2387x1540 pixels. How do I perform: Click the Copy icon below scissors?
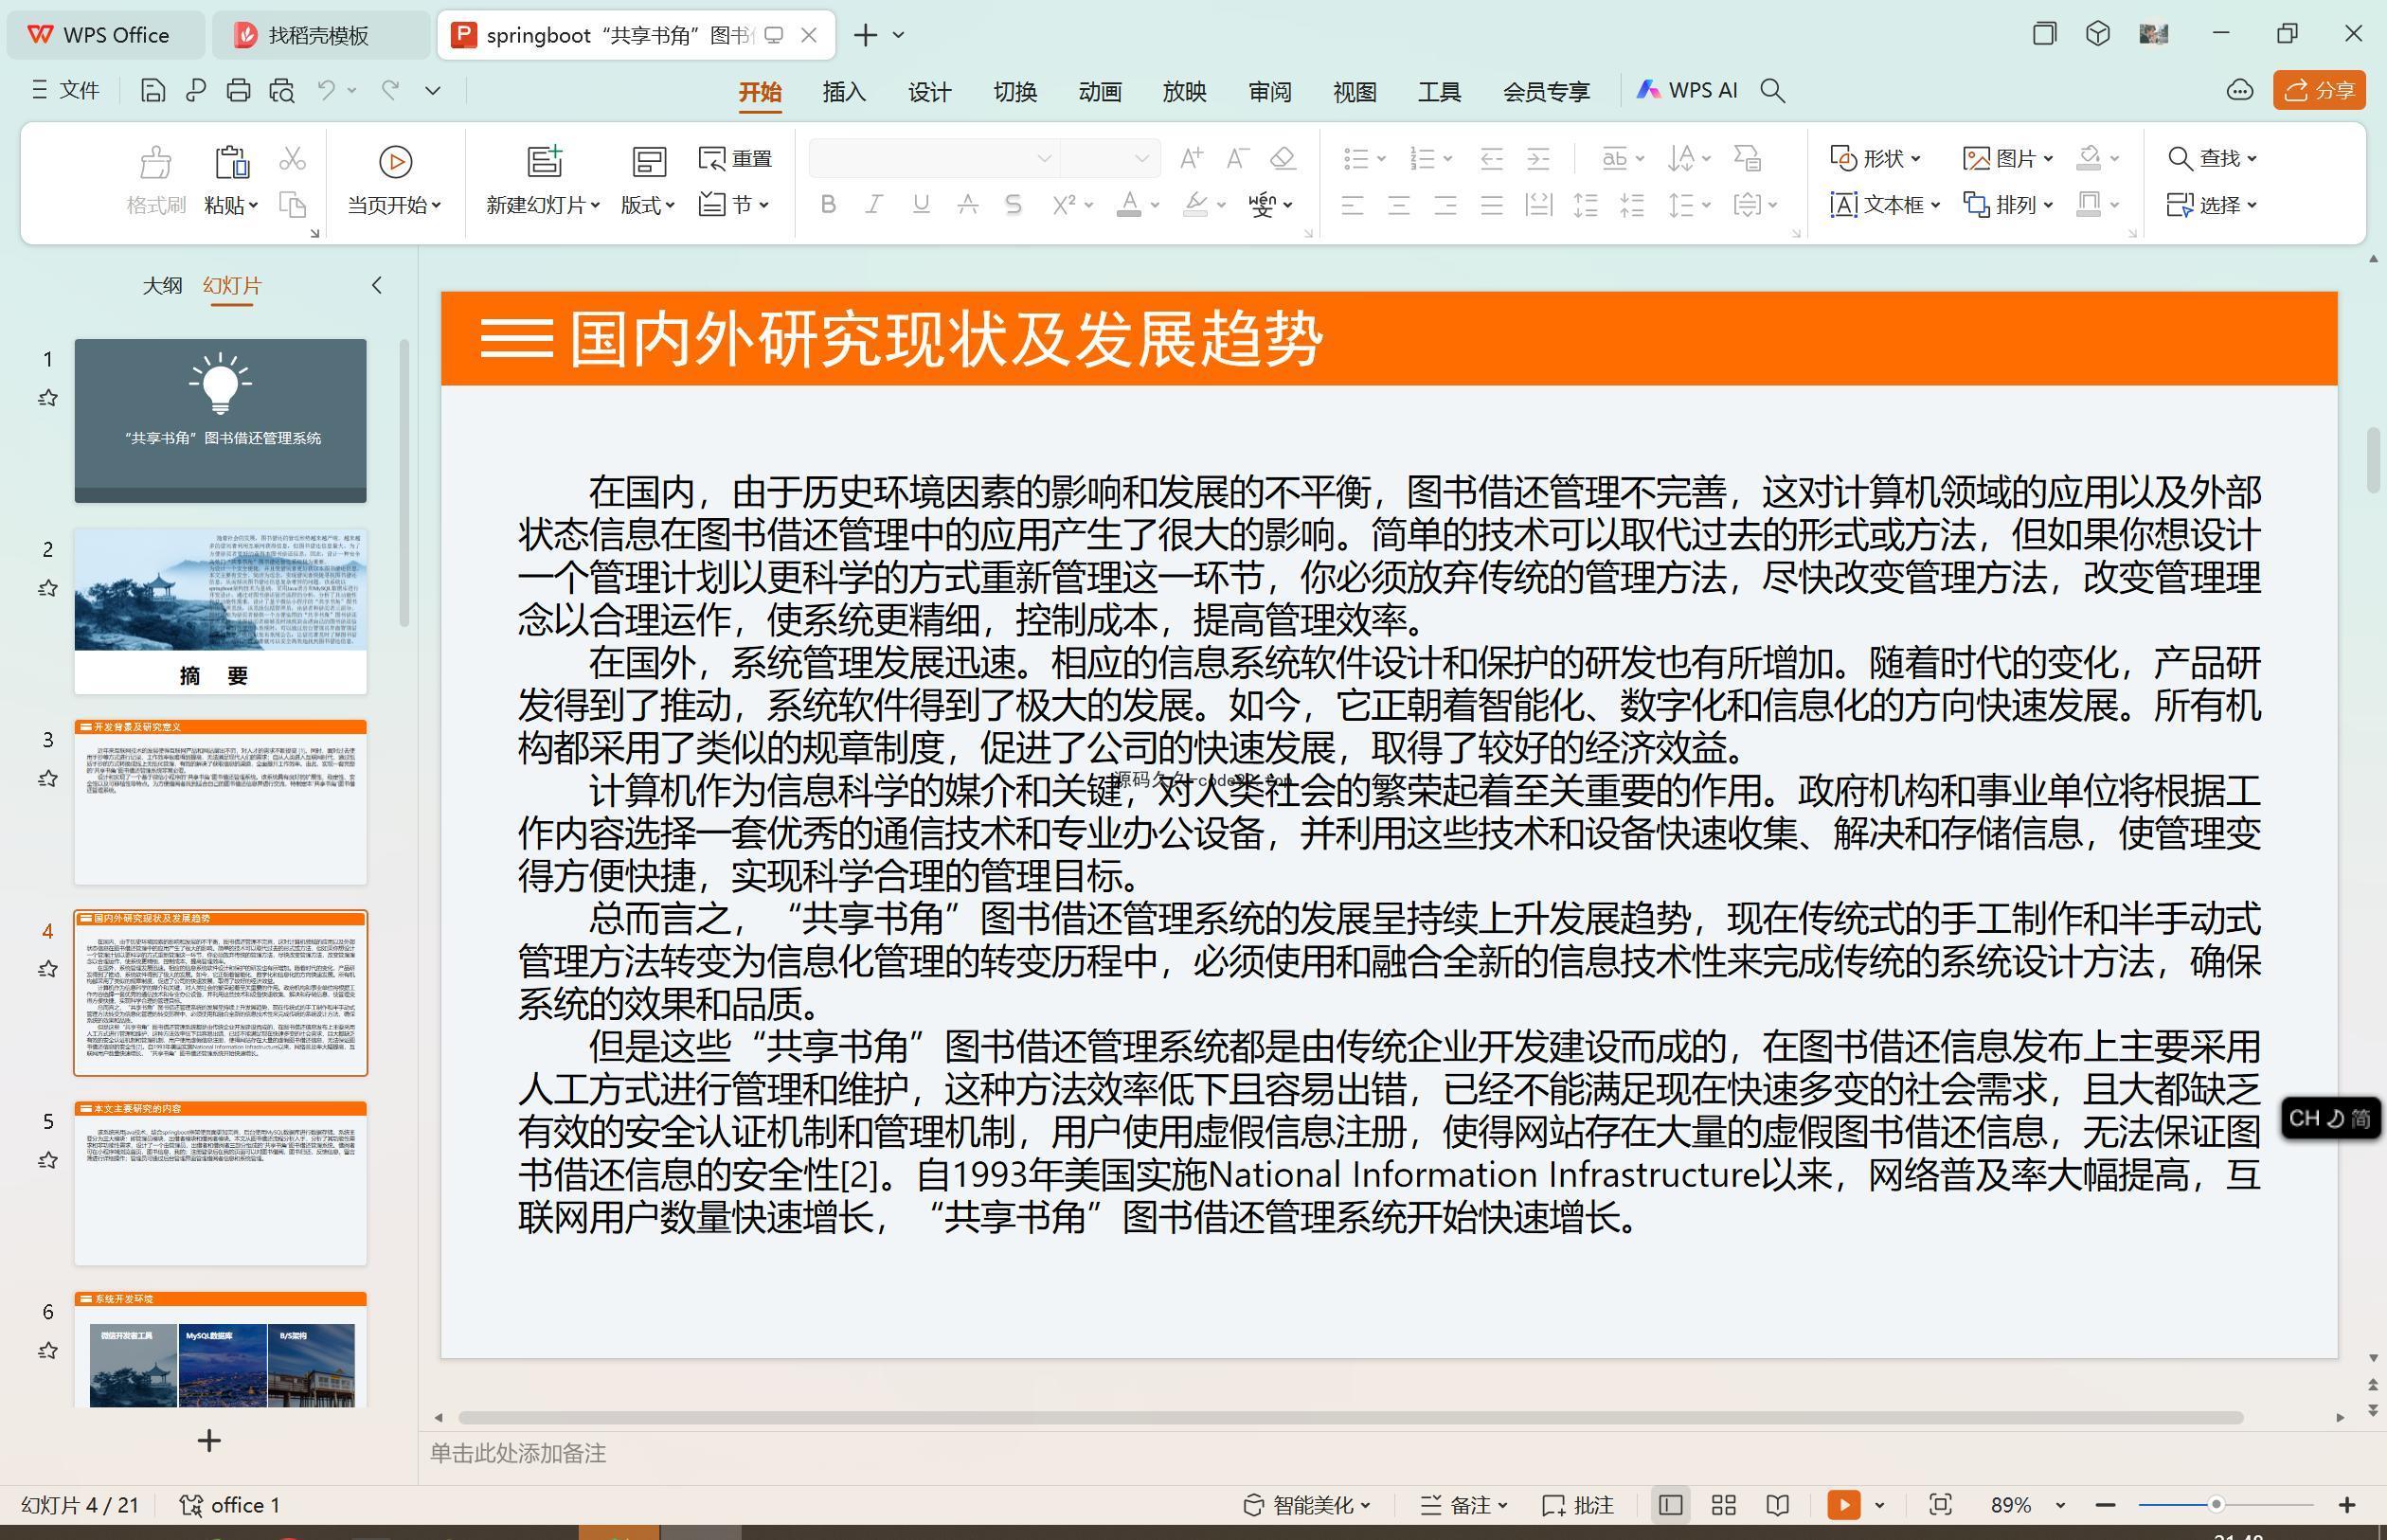pos(292,205)
